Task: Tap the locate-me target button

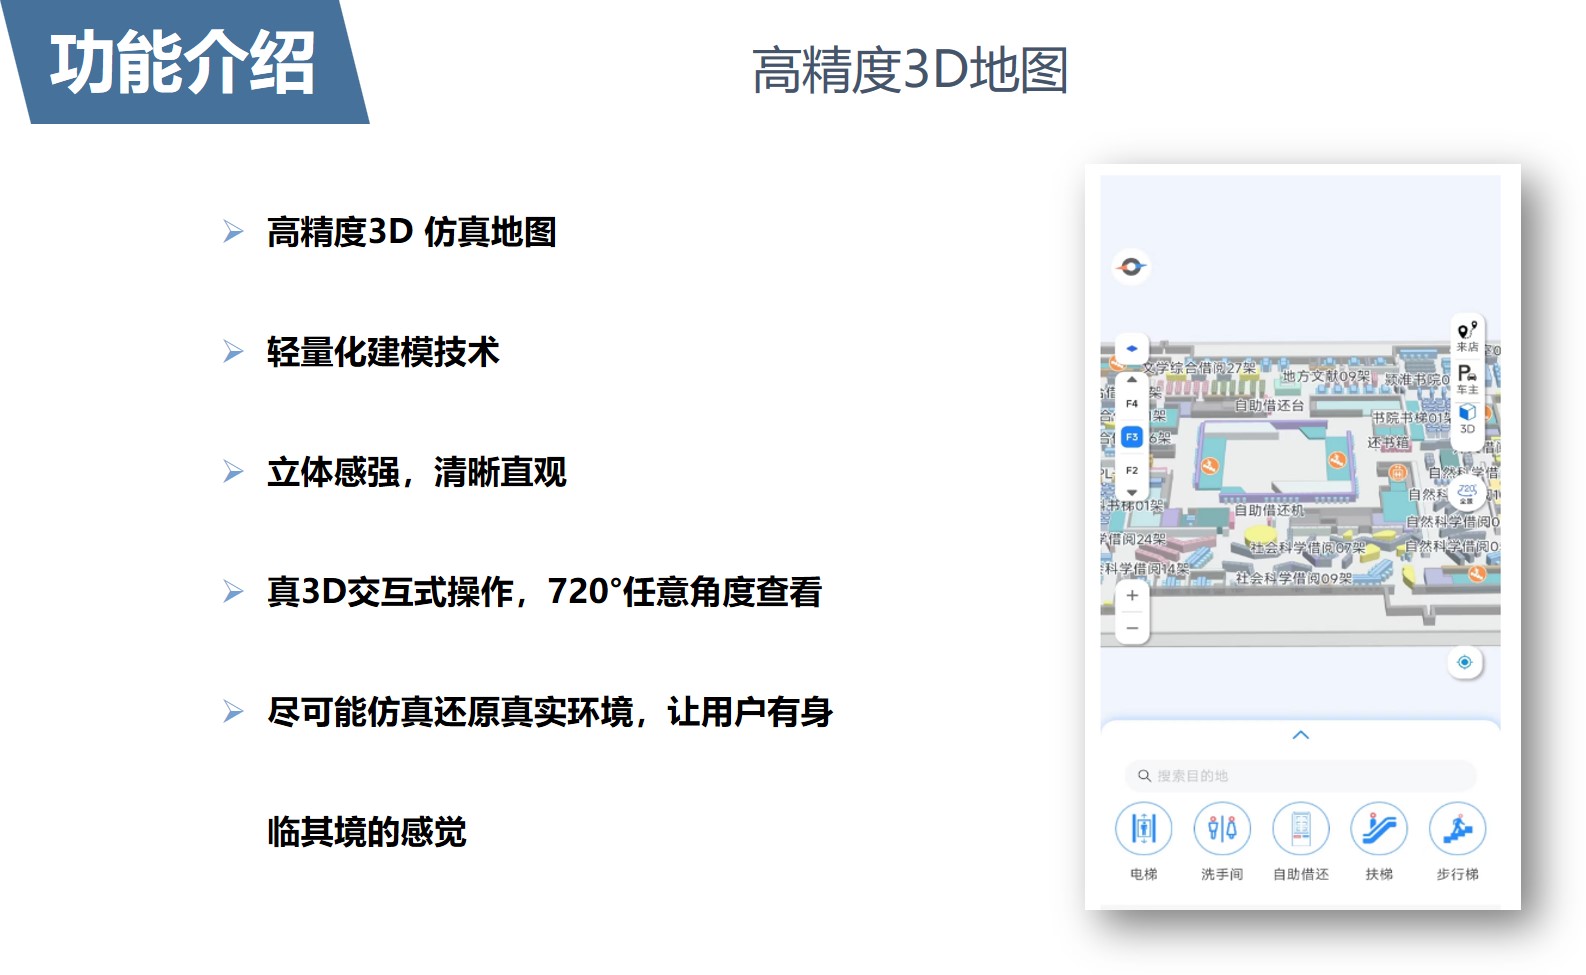Action: pyautogui.click(x=1465, y=662)
